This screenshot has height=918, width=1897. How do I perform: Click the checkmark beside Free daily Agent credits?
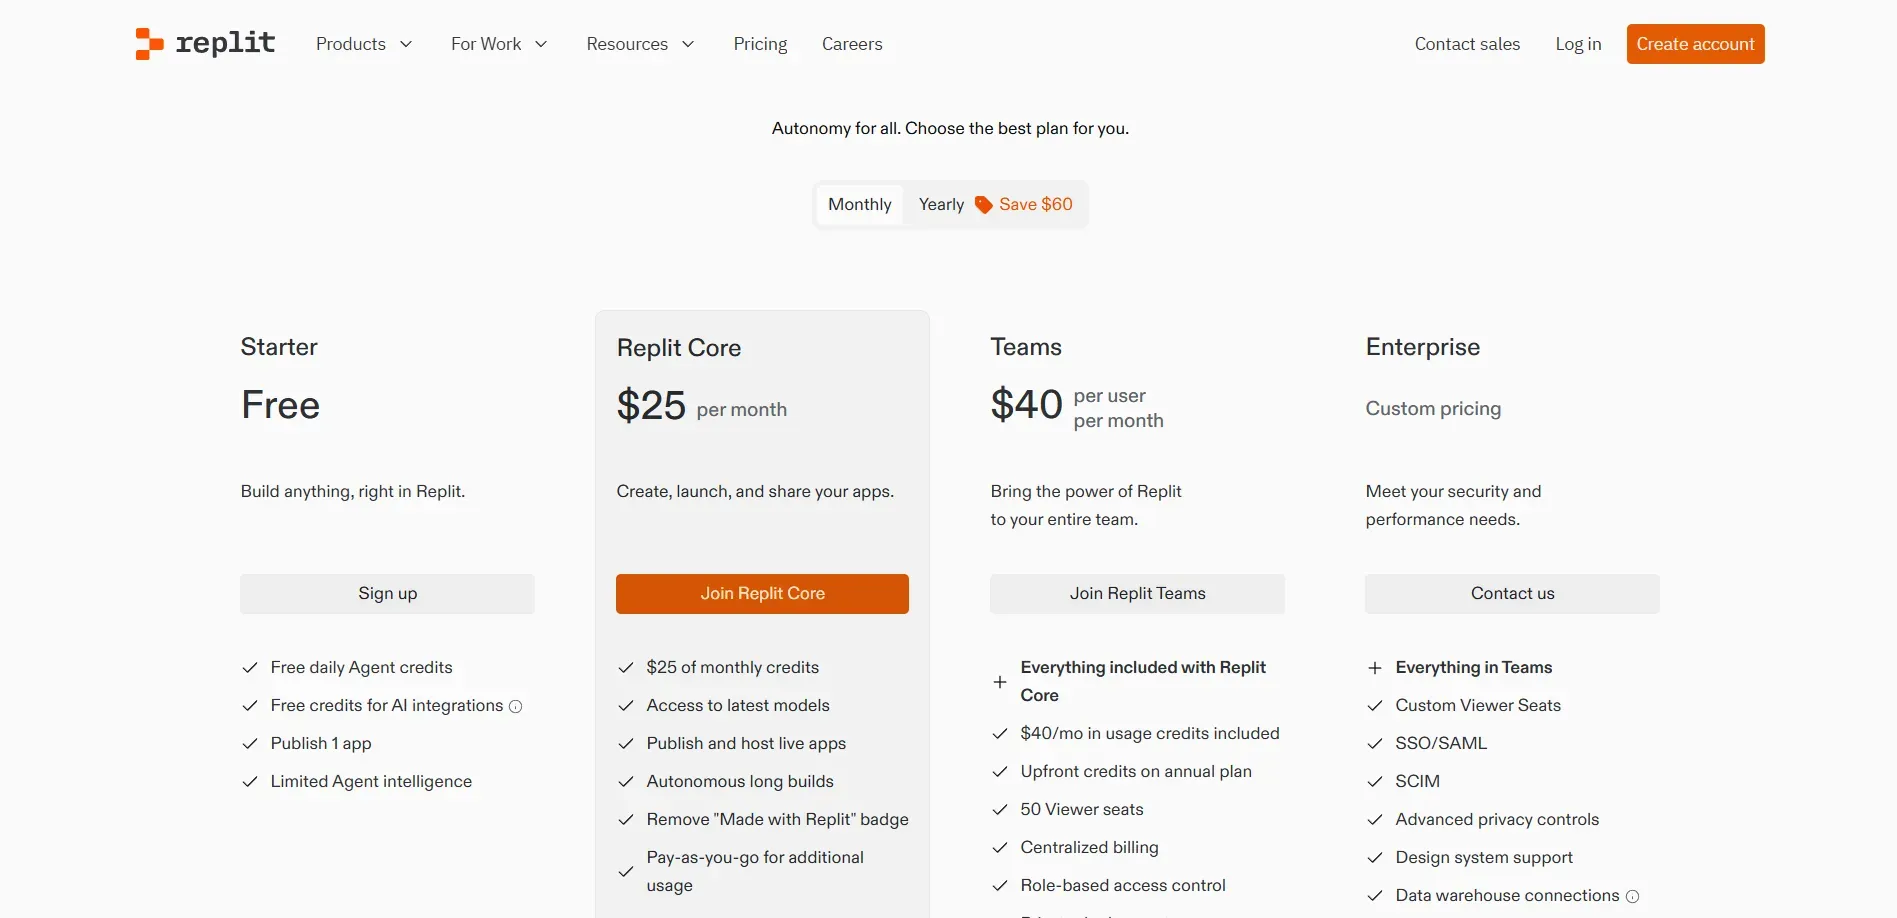249,667
